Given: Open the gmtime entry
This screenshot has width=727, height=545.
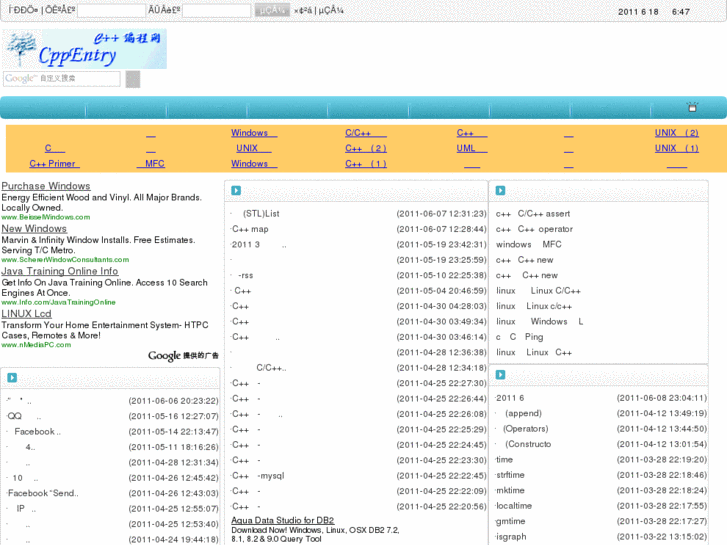Looking at the screenshot, I should pyautogui.click(x=510, y=521).
